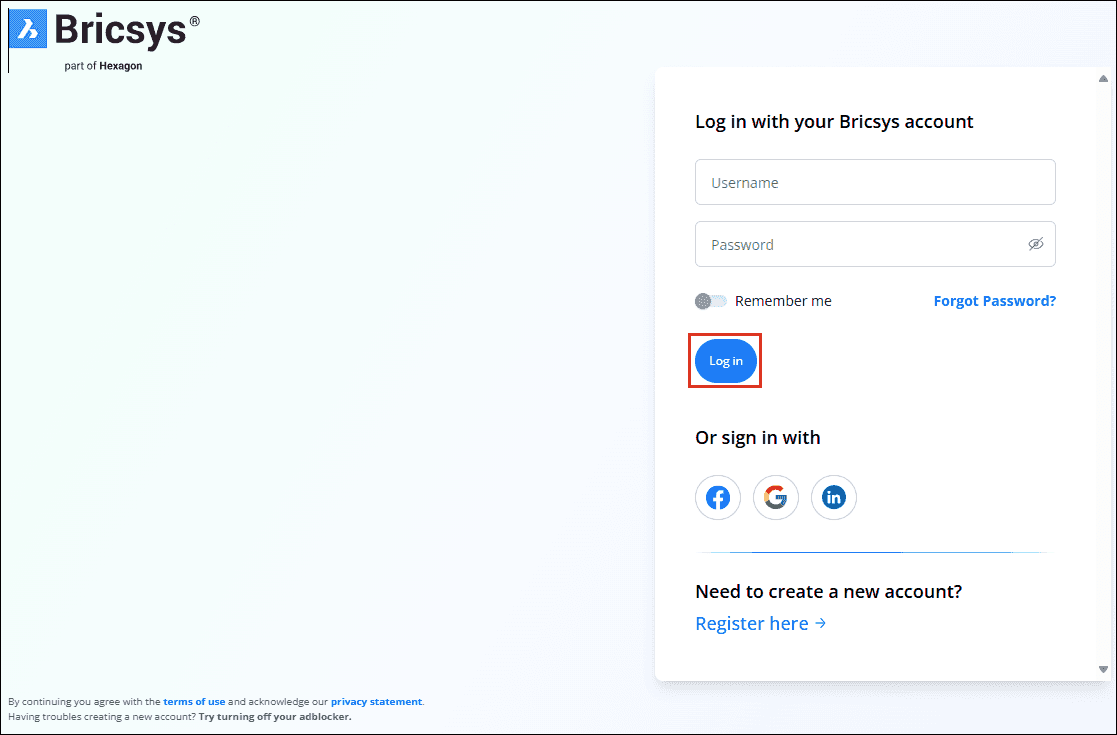The image size is (1117, 735).
Task: Enable the Remember me toggle switch
Action: pos(711,301)
